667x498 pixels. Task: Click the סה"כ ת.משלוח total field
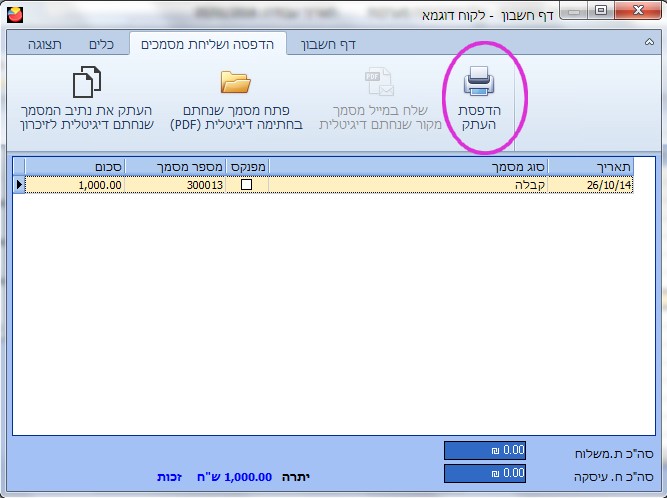pyautogui.click(x=484, y=451)
